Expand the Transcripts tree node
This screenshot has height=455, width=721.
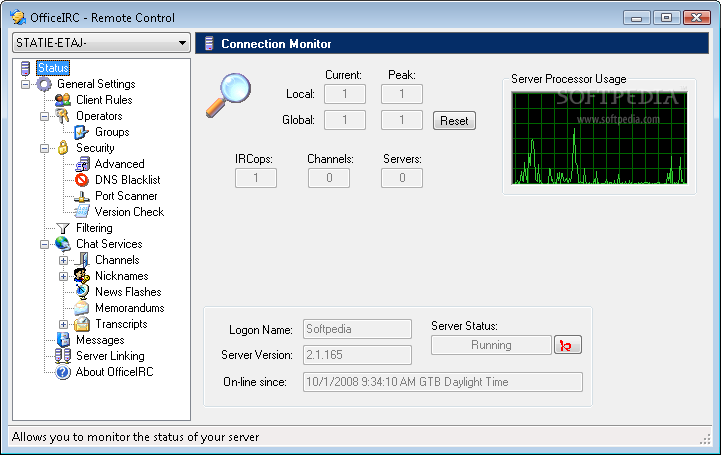pos(63,324)
